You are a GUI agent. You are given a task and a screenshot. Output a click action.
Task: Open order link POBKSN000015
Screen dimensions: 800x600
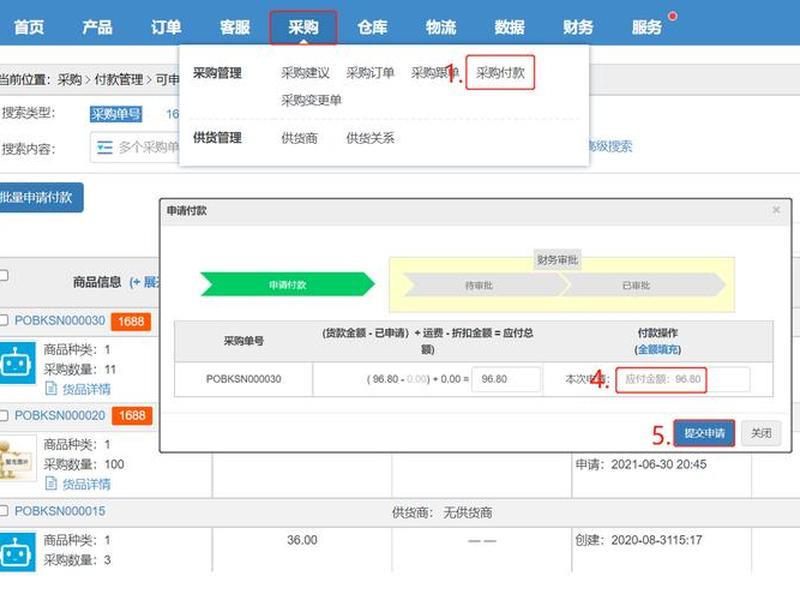[x=60, y=511]
